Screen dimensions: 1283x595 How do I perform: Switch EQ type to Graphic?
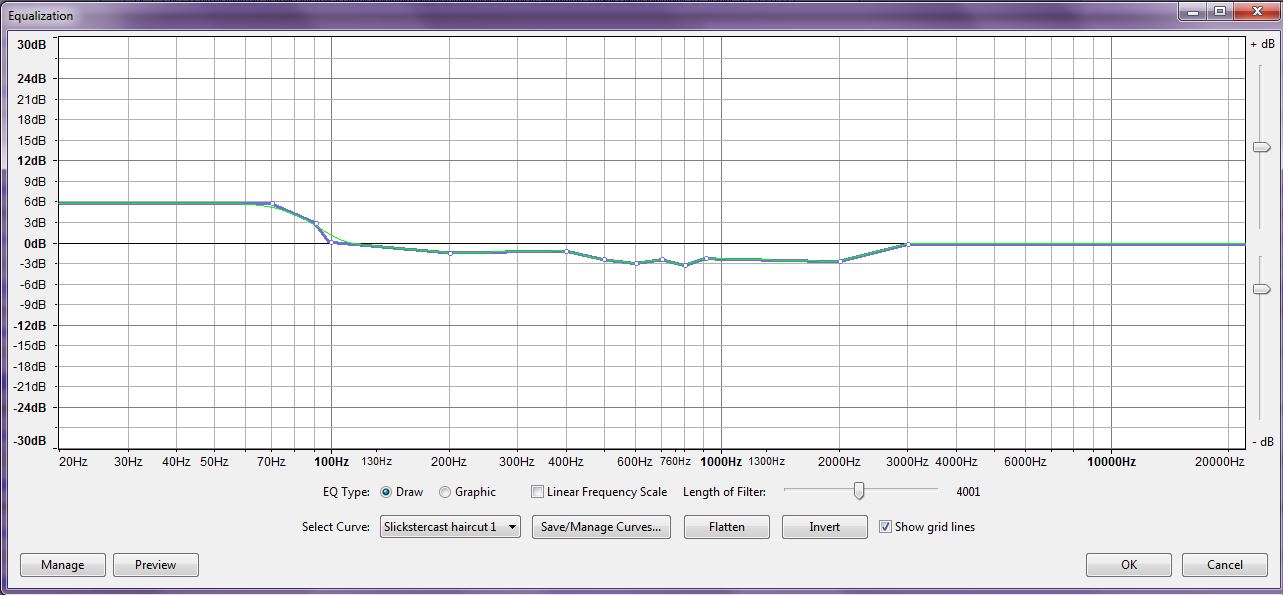click(x=445, y=492)
